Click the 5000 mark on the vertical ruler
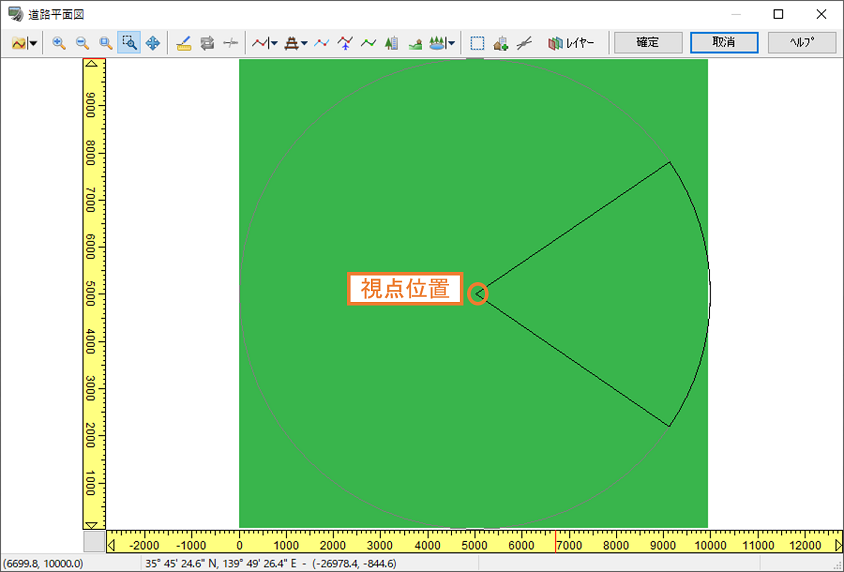This screenshot has height=572, width=844. [x=90, y=293]
